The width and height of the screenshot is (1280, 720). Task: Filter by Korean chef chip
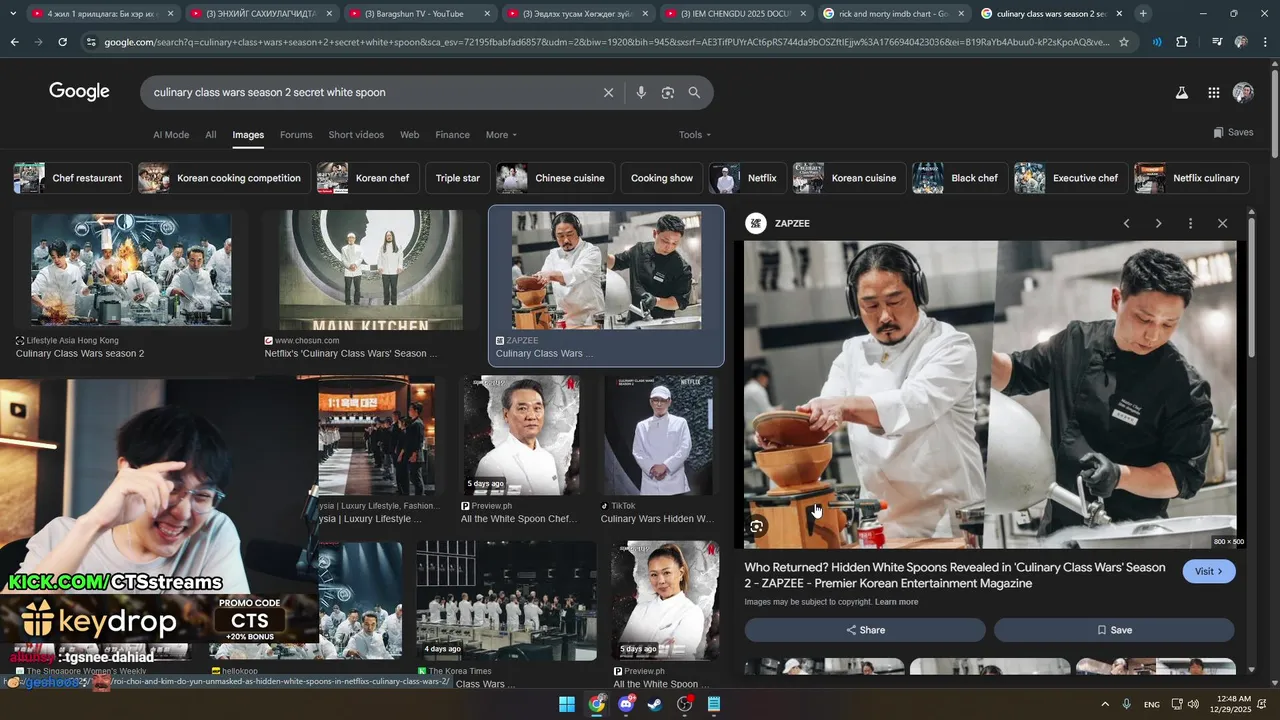pyautogui.click(x=367, y=178)
